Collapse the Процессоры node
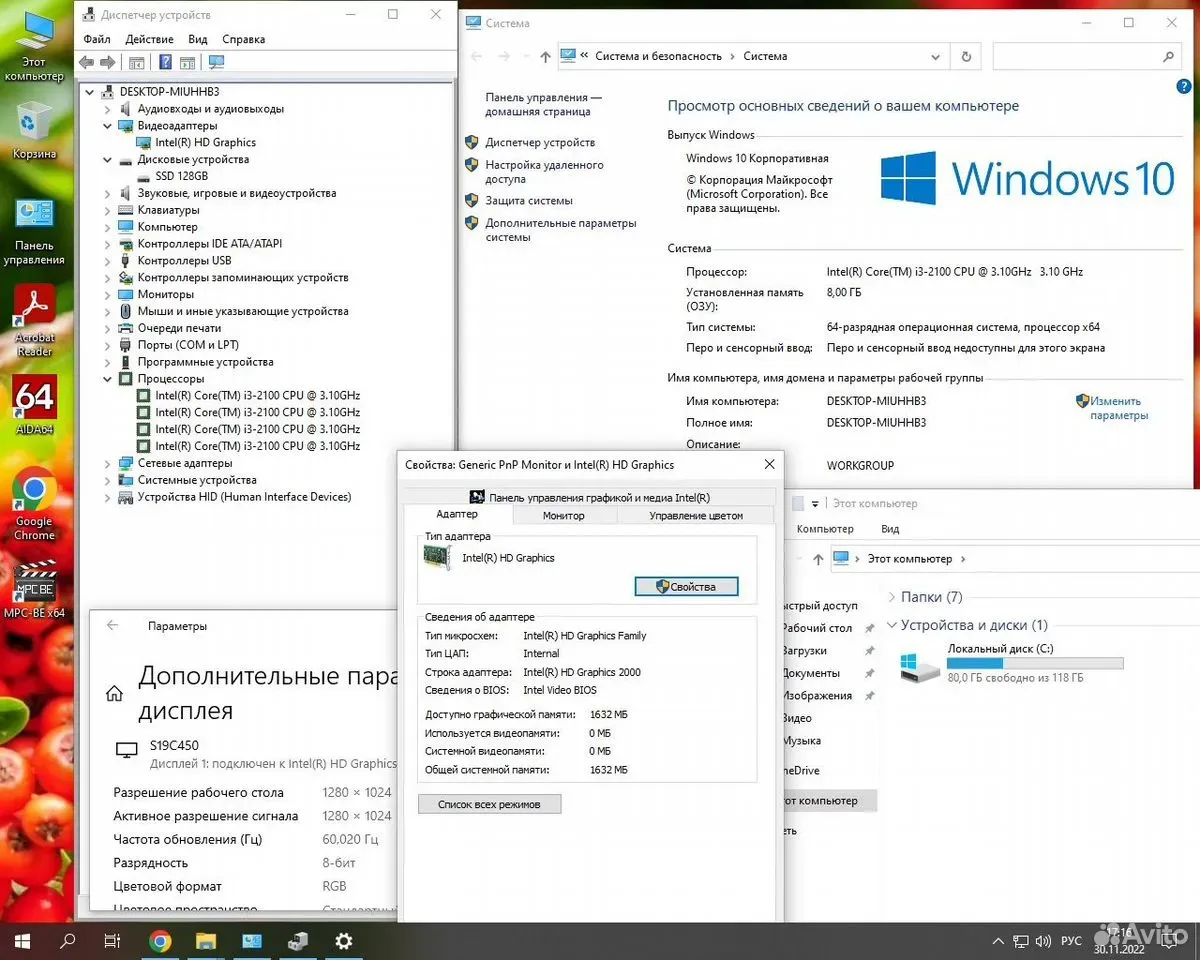Screen dimensions: 1200x960 [x=109, y=379]
